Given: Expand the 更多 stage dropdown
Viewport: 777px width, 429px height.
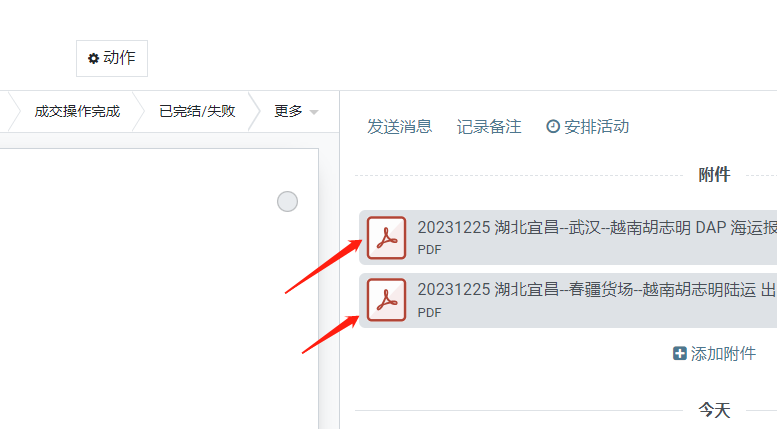Looking at the screenshot, I should point(296,111).
